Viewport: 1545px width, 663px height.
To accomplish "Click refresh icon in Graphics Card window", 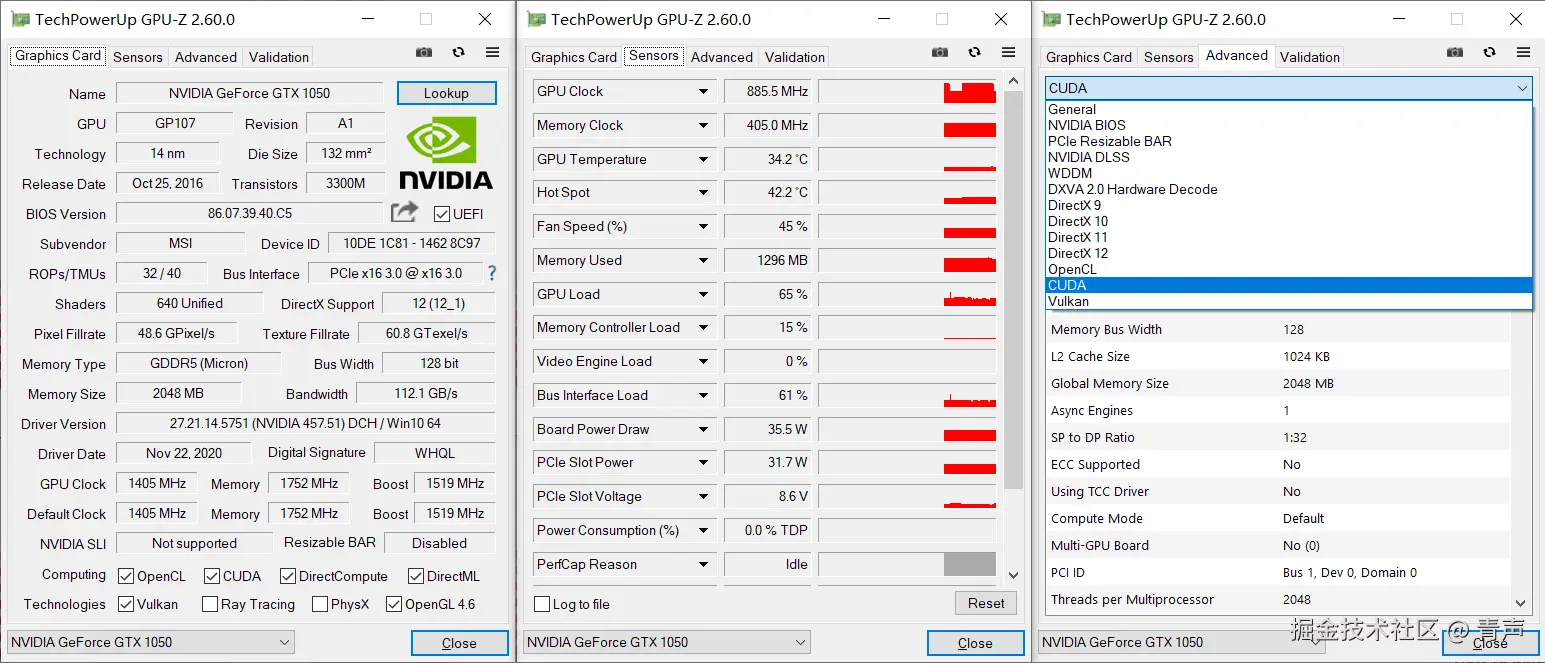I will (458, 52).
